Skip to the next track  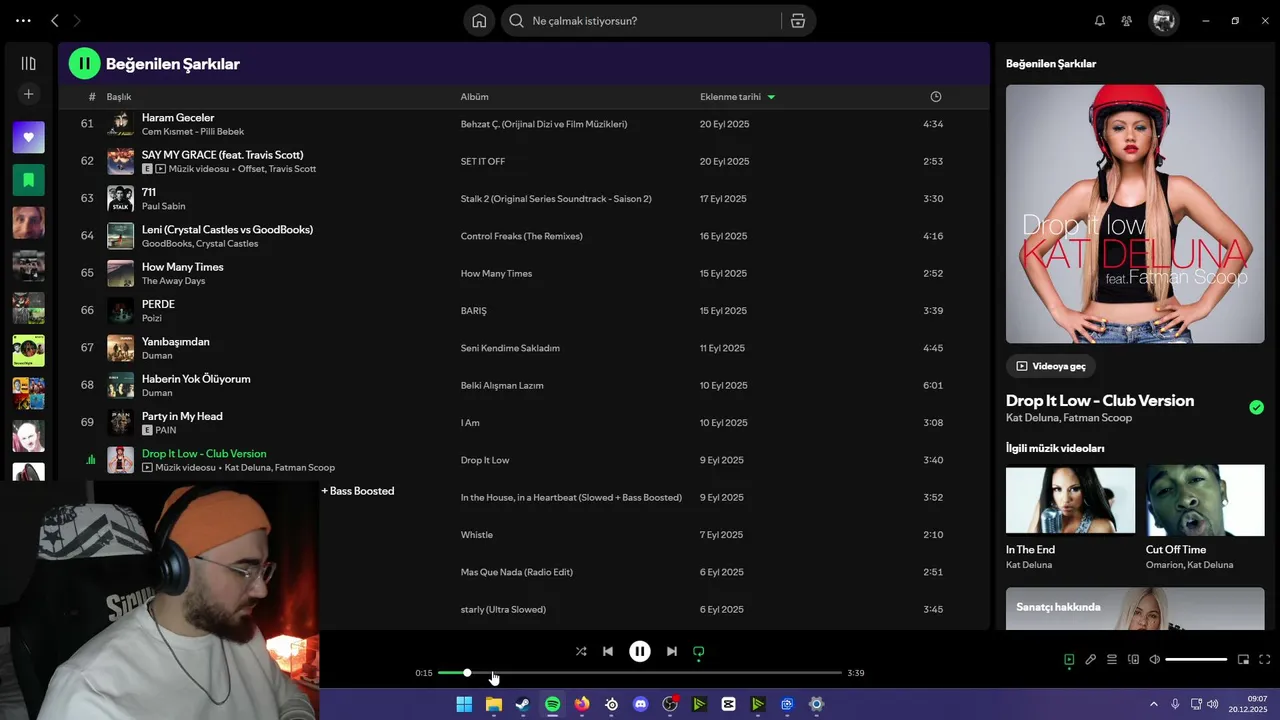point(672,651)
